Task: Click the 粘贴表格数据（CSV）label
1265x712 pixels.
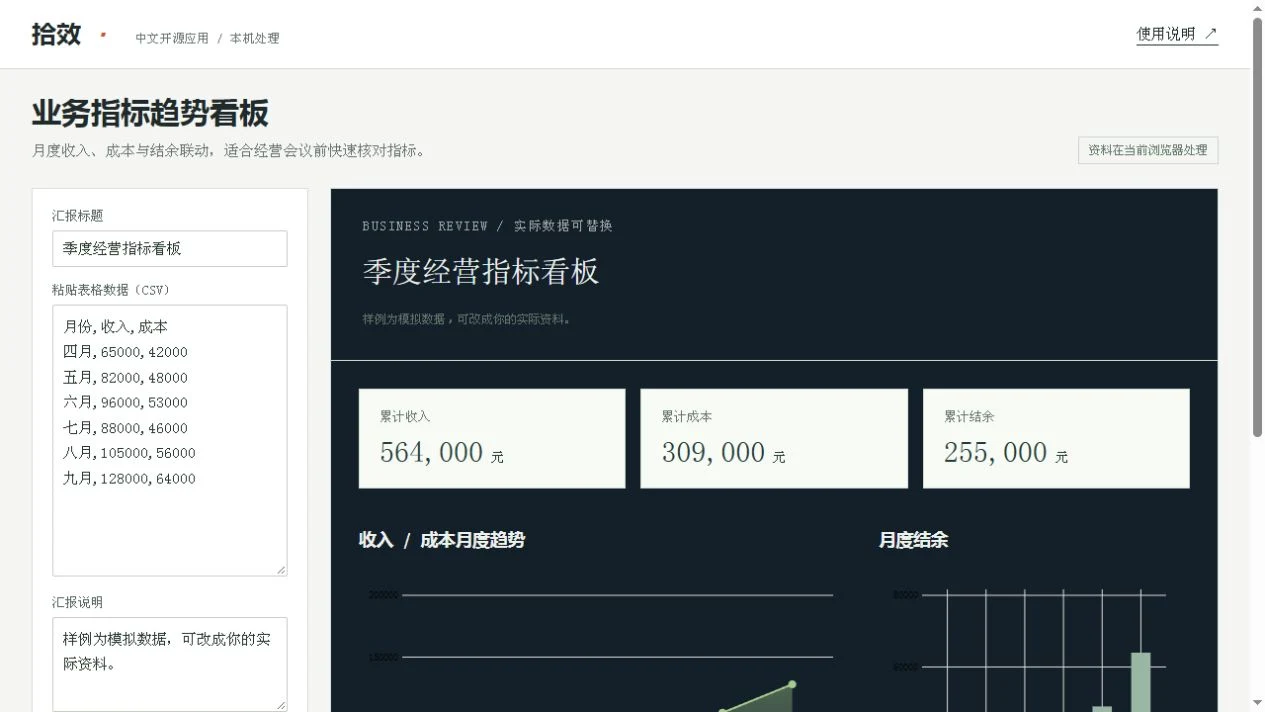Action: [x=111, y=290]
